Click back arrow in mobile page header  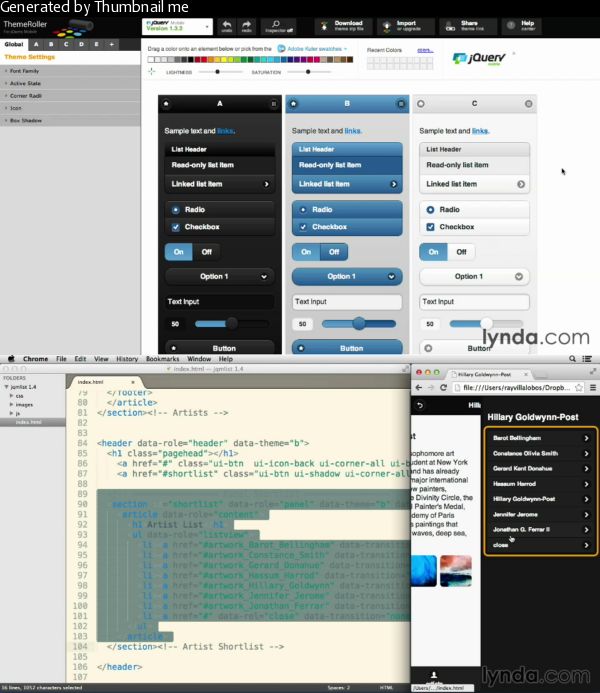[420, 405]
